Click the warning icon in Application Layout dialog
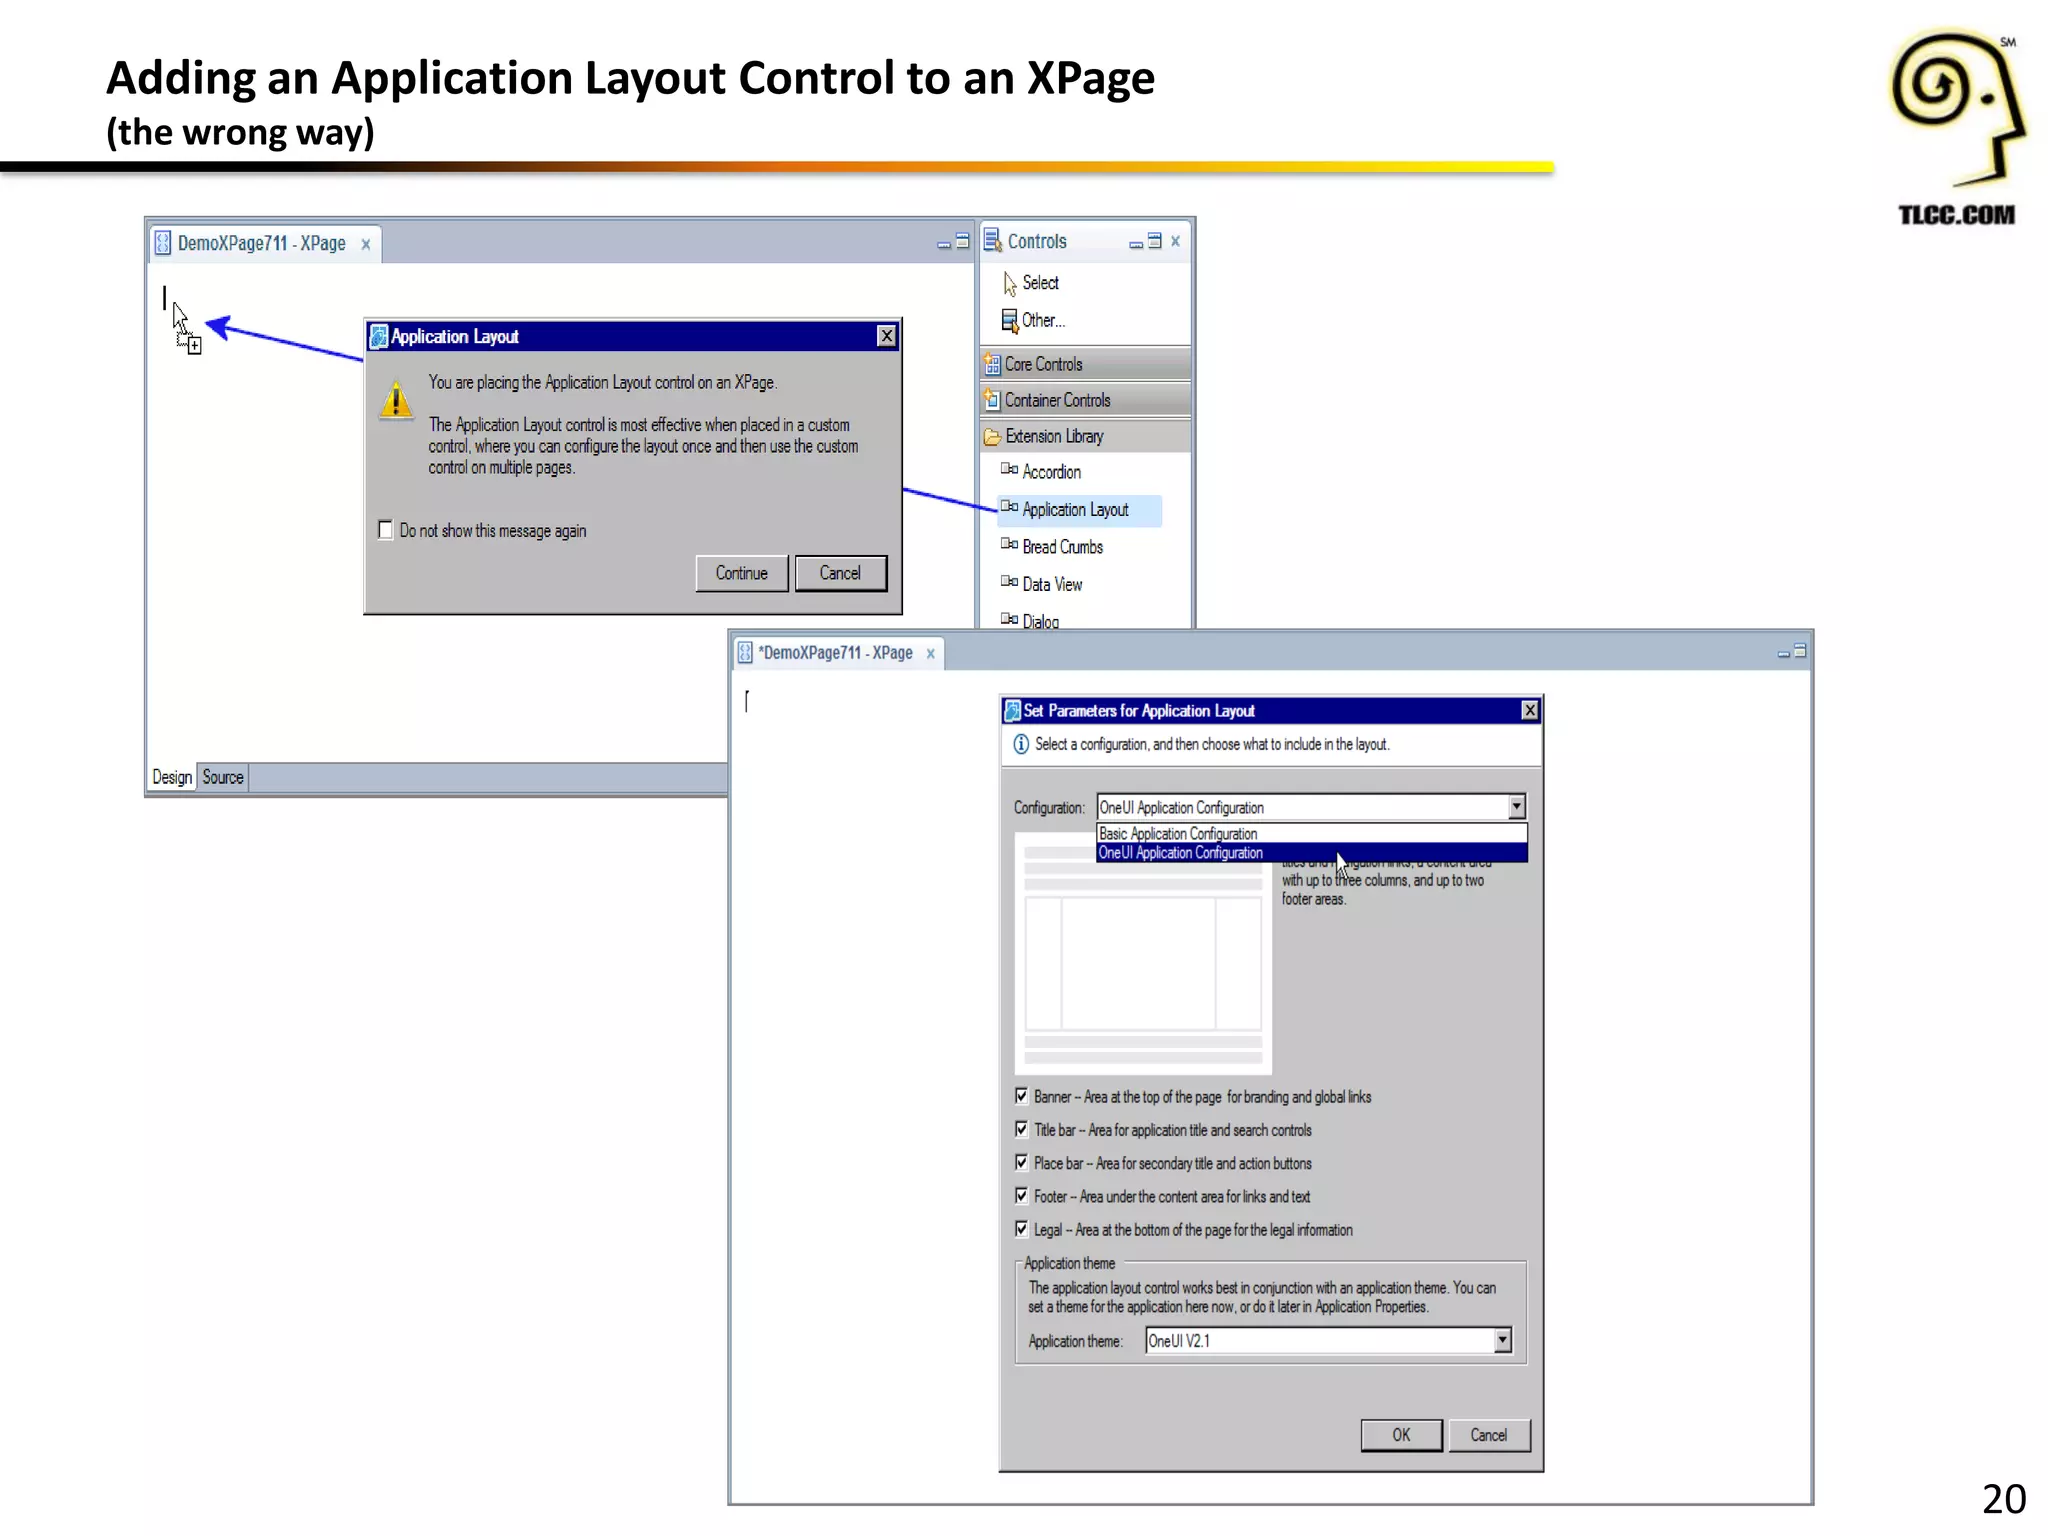This screenshot has height=1536, width=2048. [397, 399]
